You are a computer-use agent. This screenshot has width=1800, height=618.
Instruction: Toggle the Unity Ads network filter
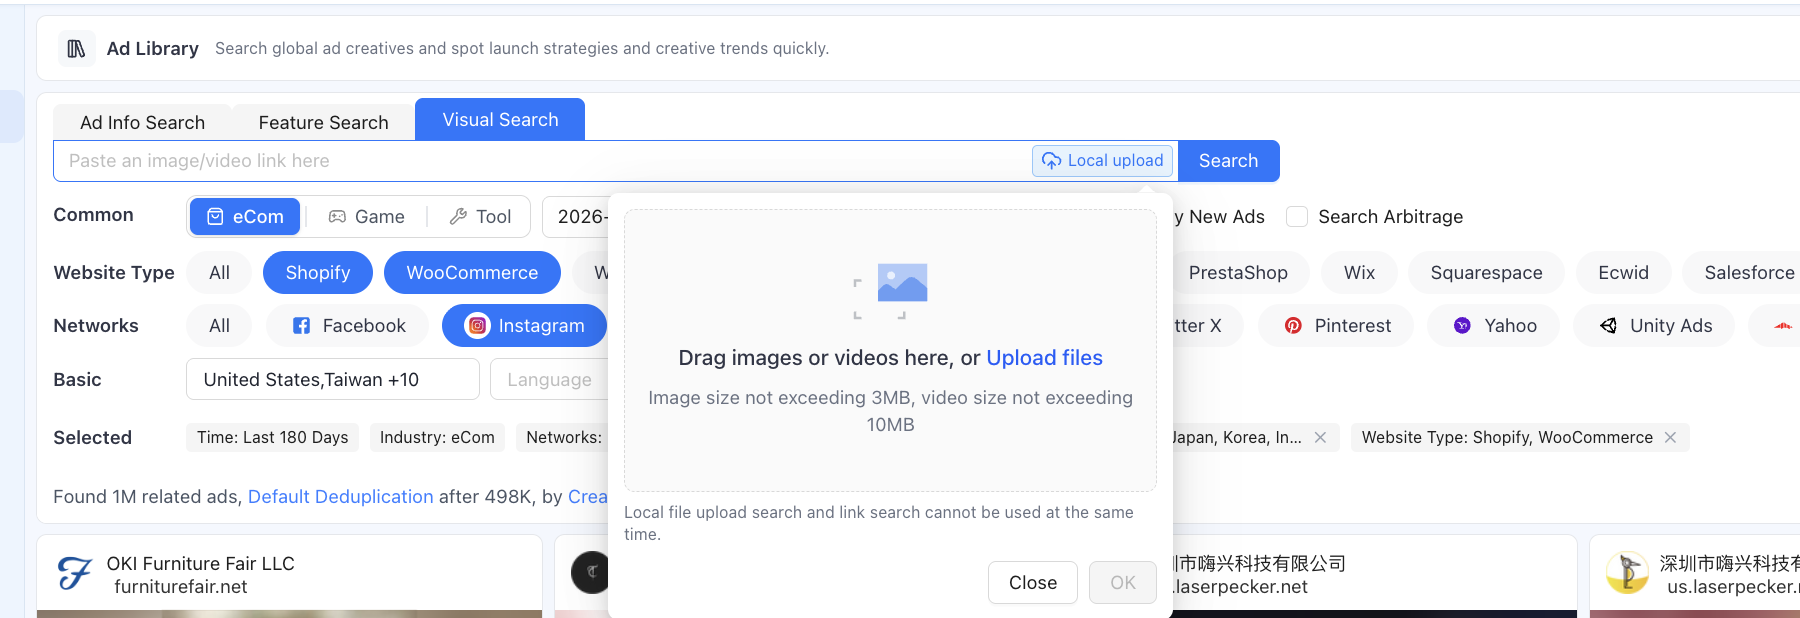[1654, 326]
